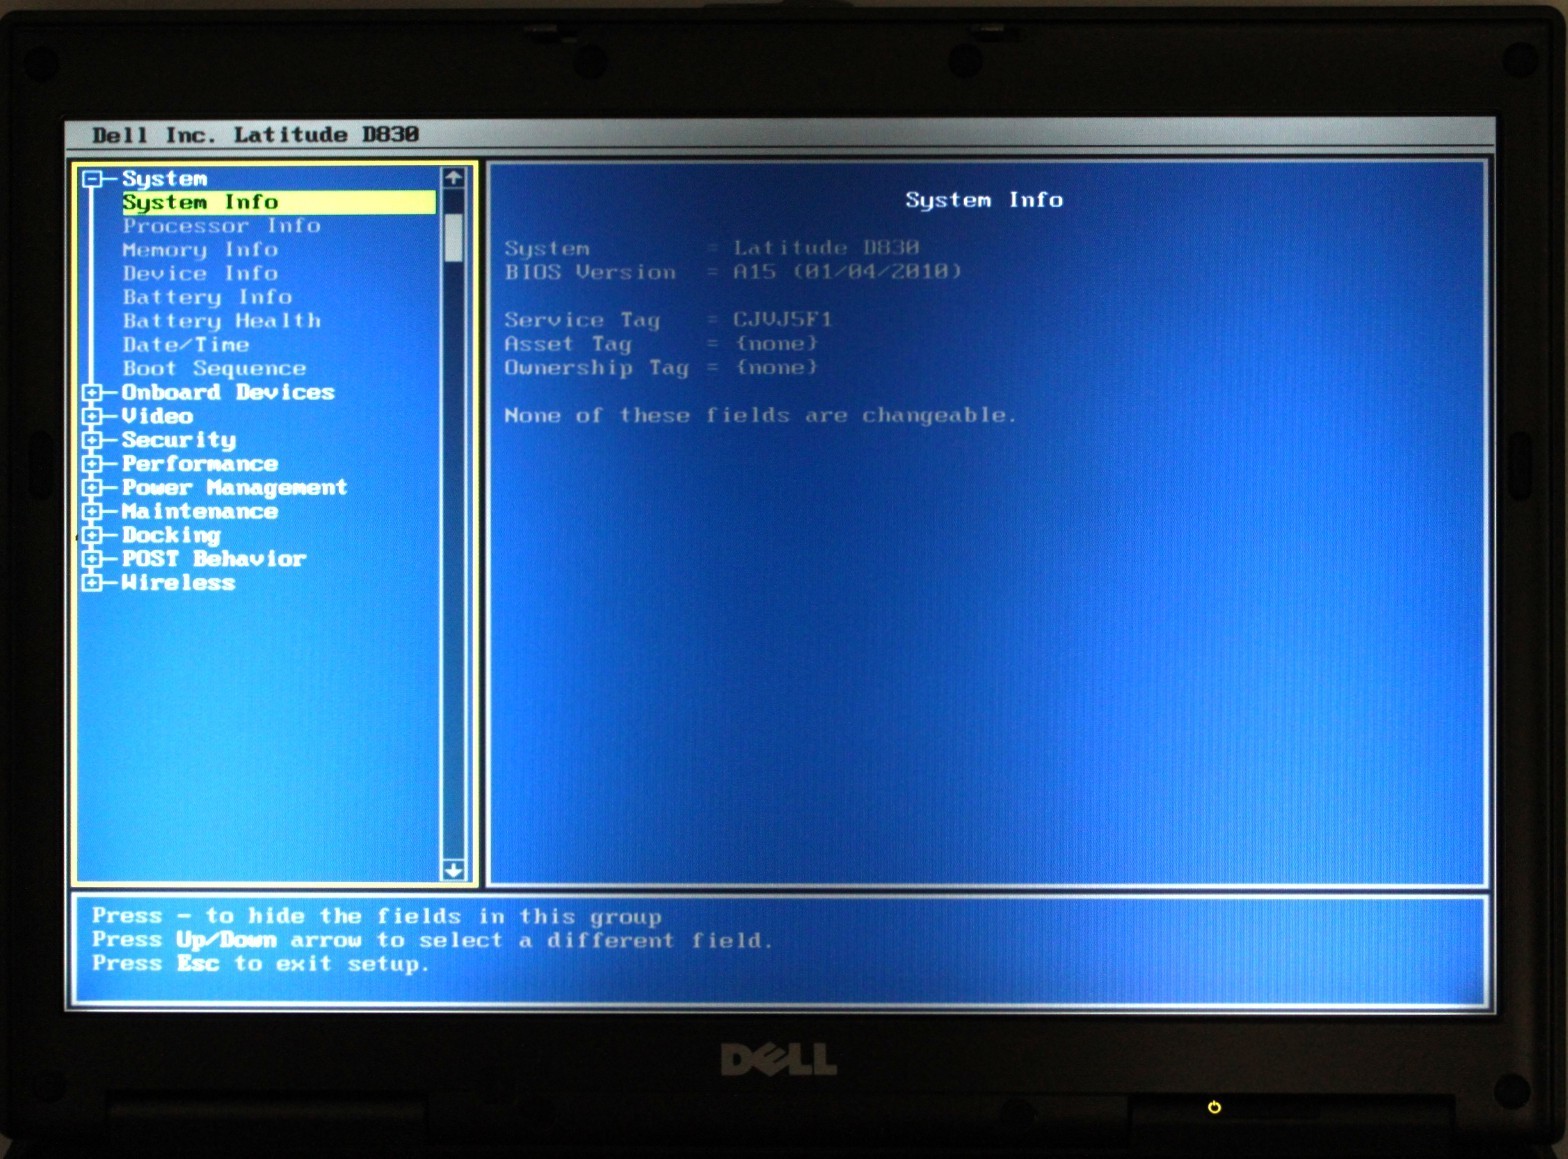Select Onboard Devices label
Image resolution: width=1568 pixels, height=1159 pixels.
228,393
